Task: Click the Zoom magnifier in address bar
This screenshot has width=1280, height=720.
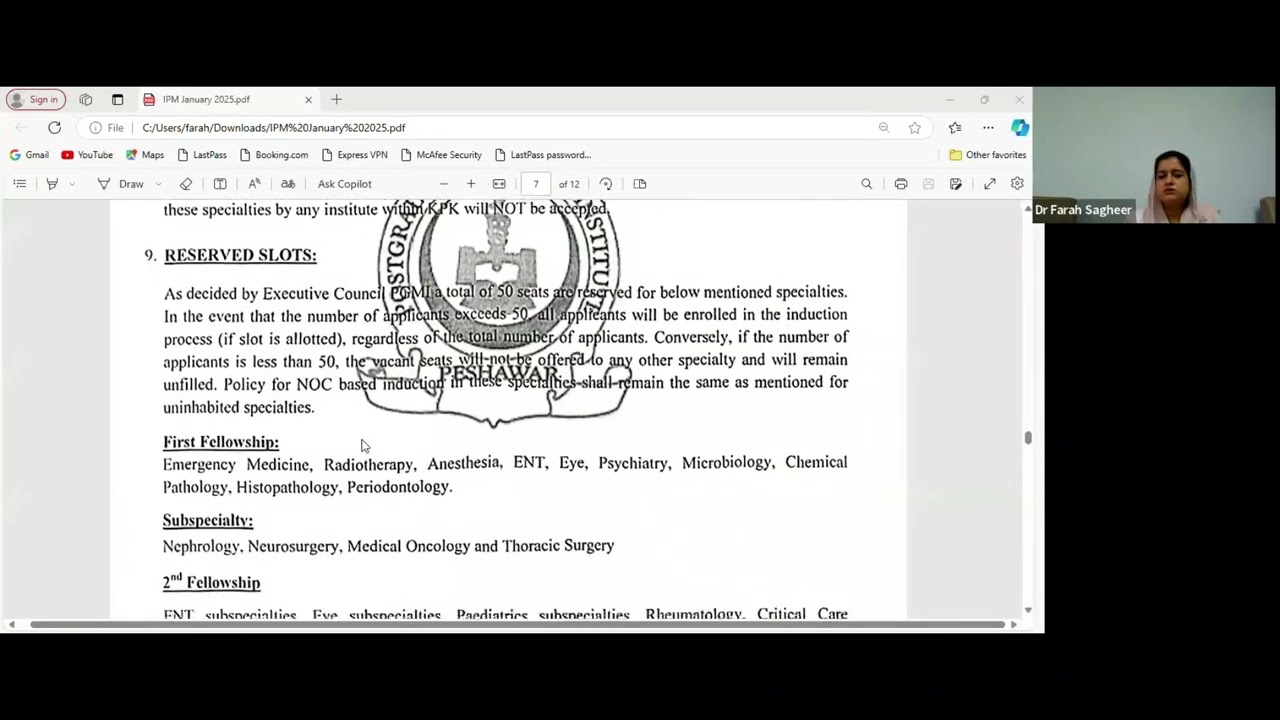Action: pos(884,128)
